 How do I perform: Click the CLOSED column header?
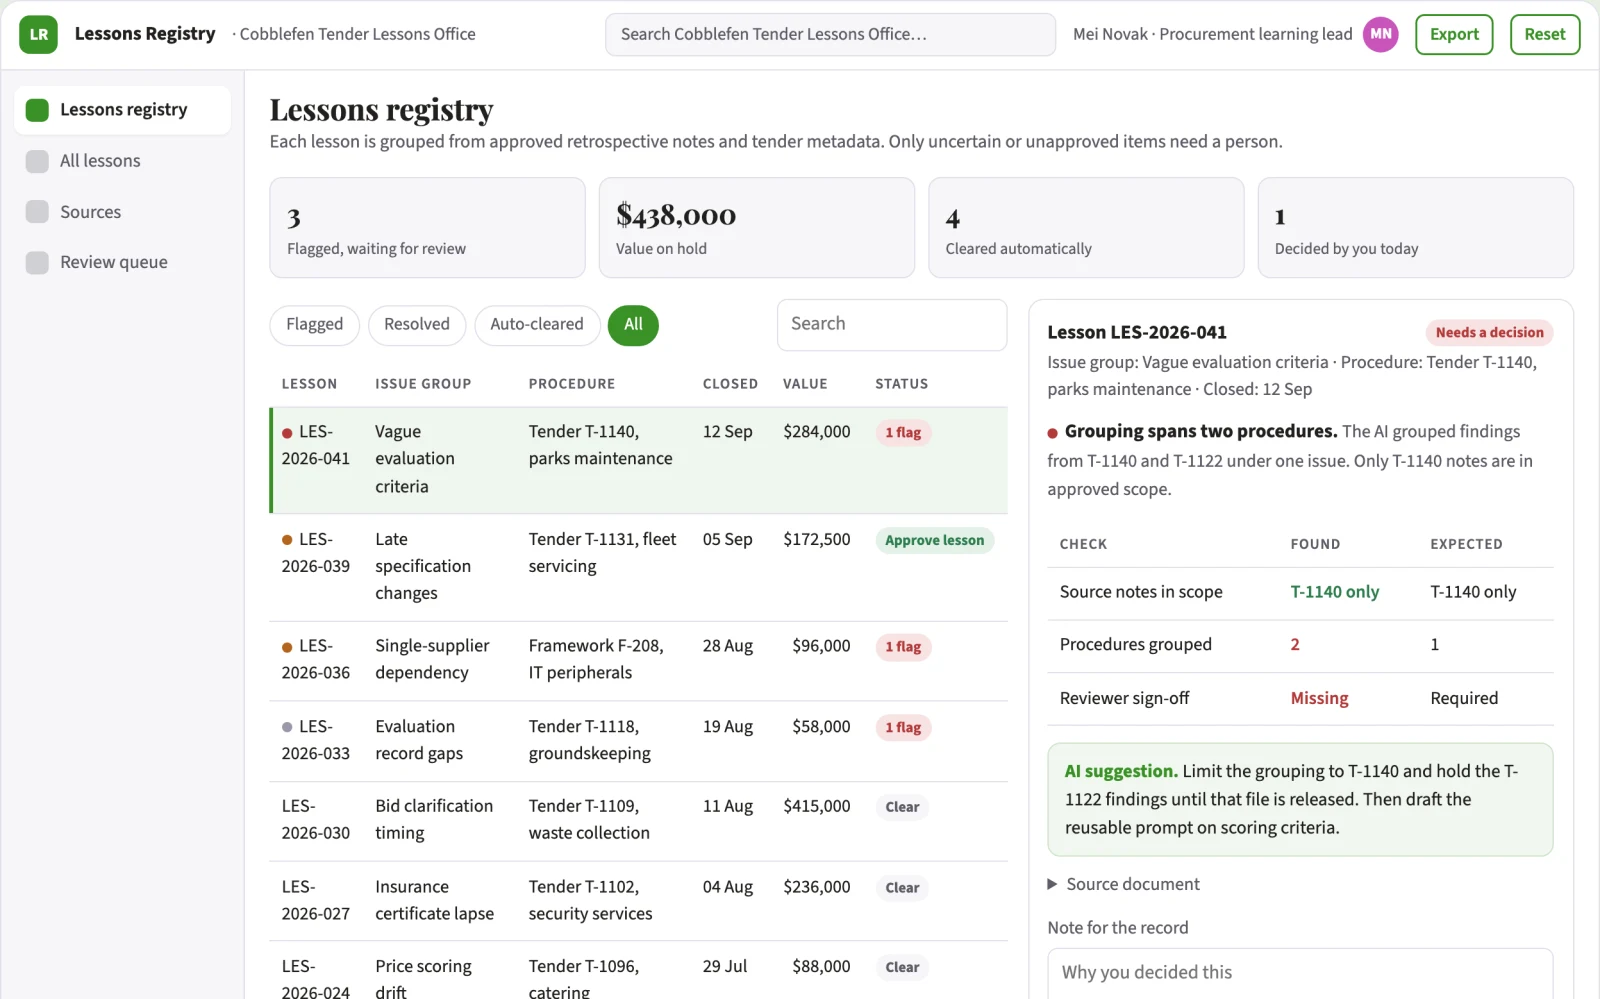(x=730, y=384)
